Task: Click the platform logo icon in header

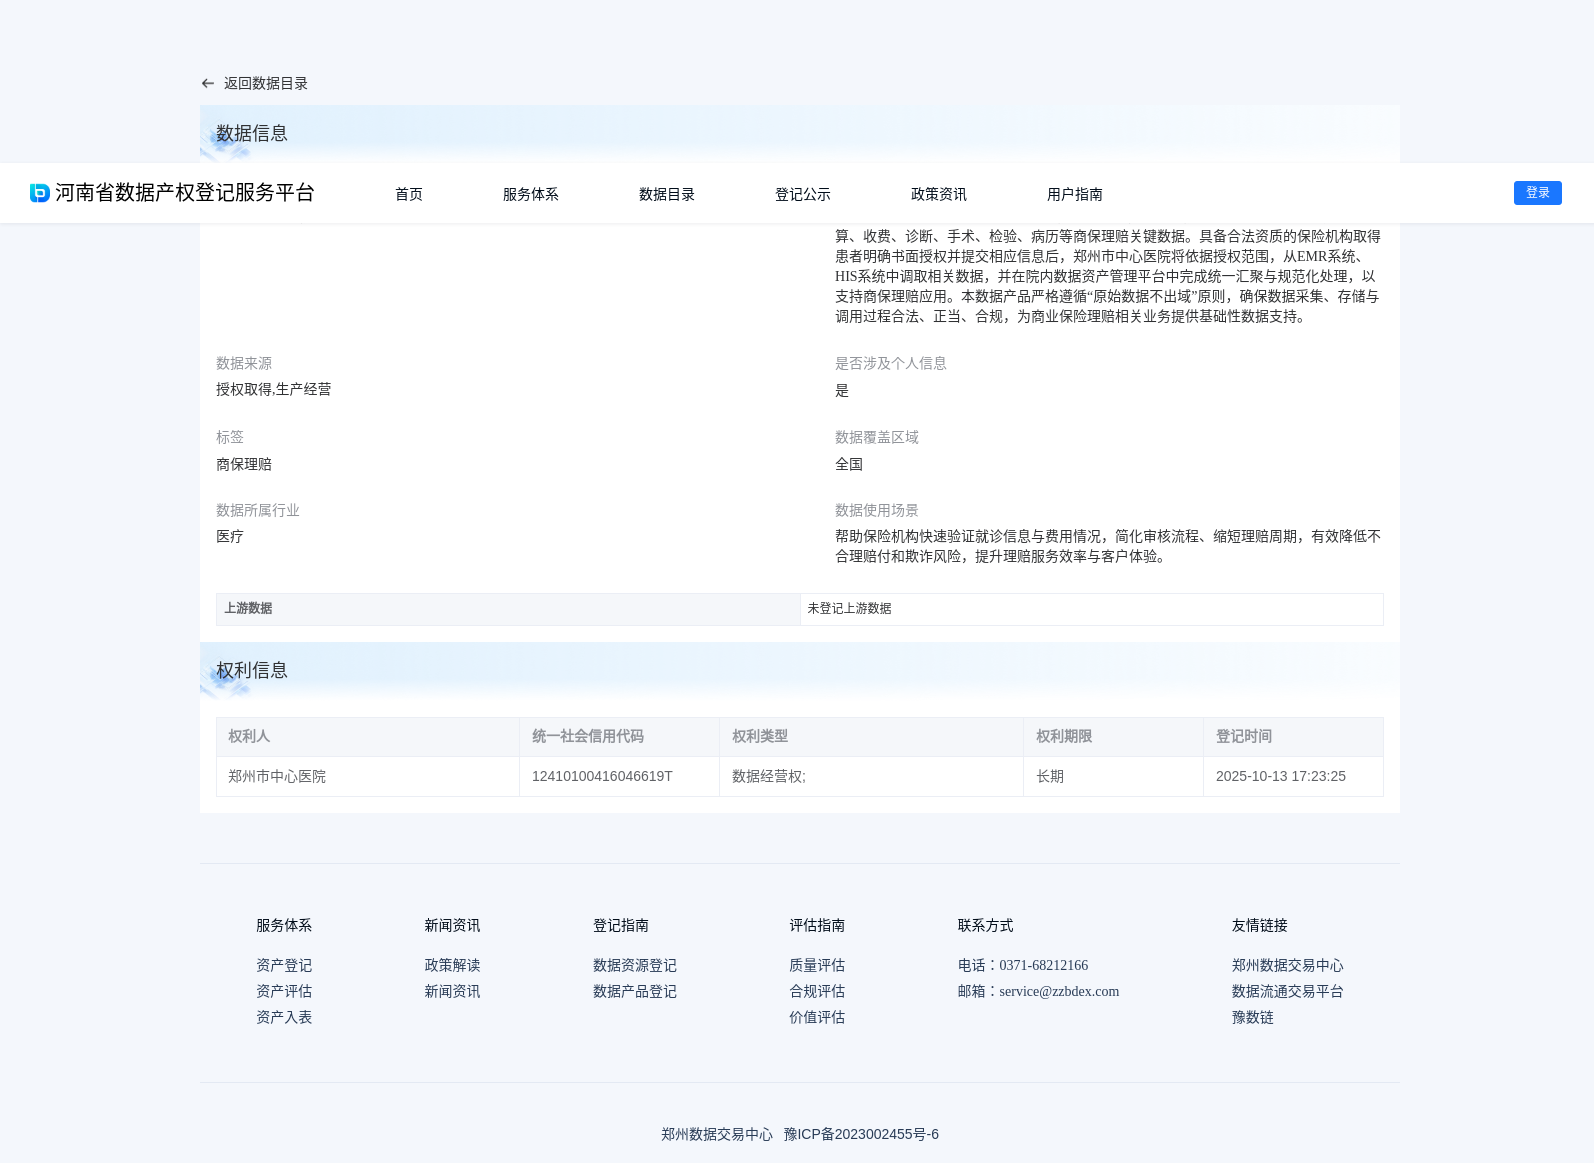Action: click(40, 193)
